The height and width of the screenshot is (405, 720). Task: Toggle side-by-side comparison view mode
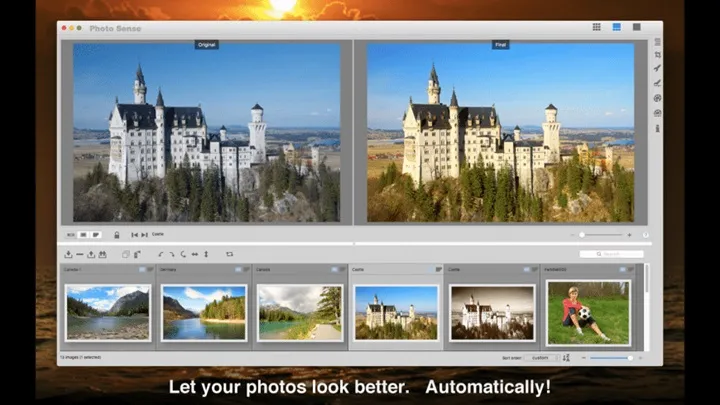(x=84, y=234)
